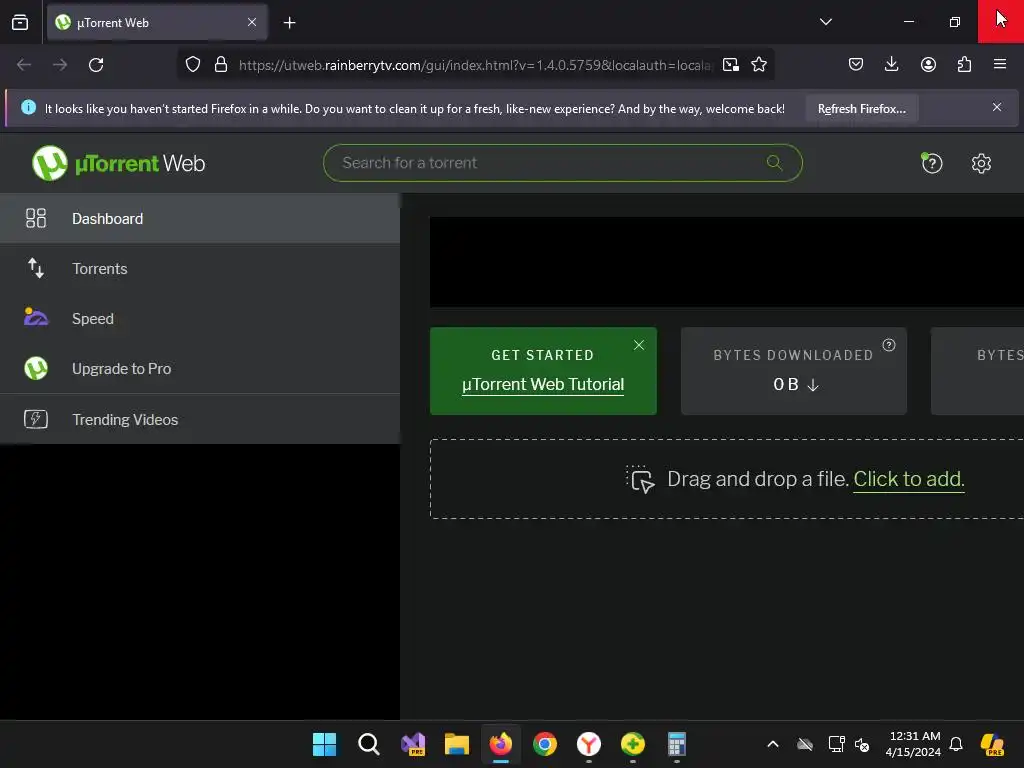Open the Firefox account icon
Viewport: 1024px width, 768px height.
(928, 64)
